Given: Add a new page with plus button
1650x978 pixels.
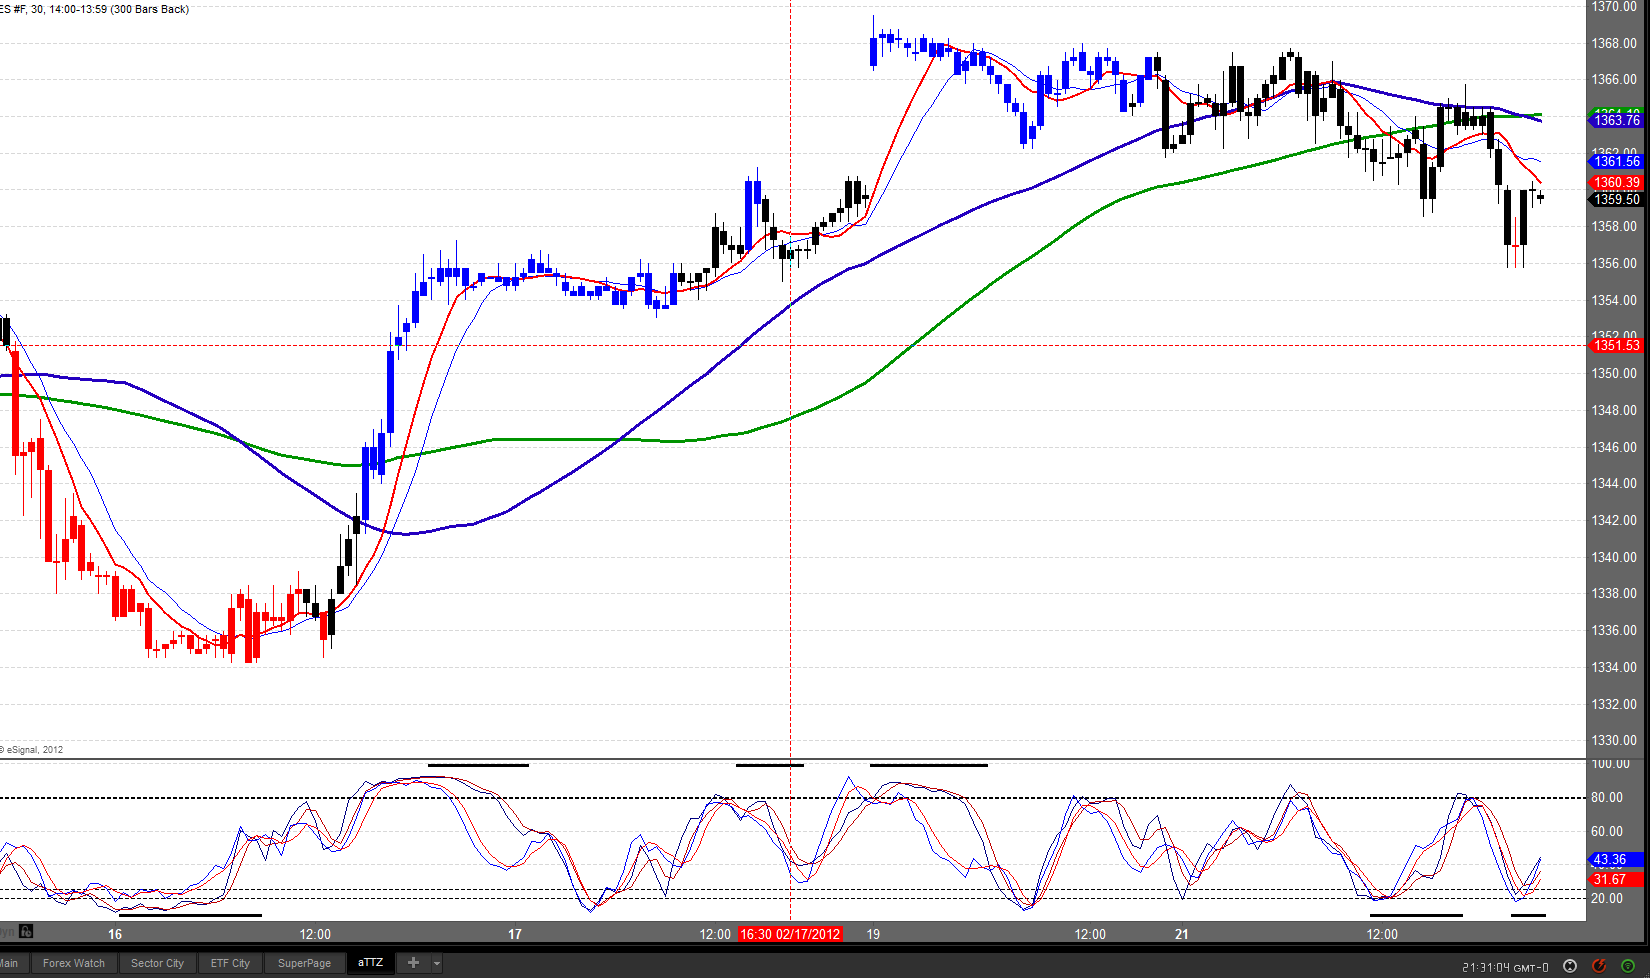Looking at the screenshot, I should (x=413, y=963).
